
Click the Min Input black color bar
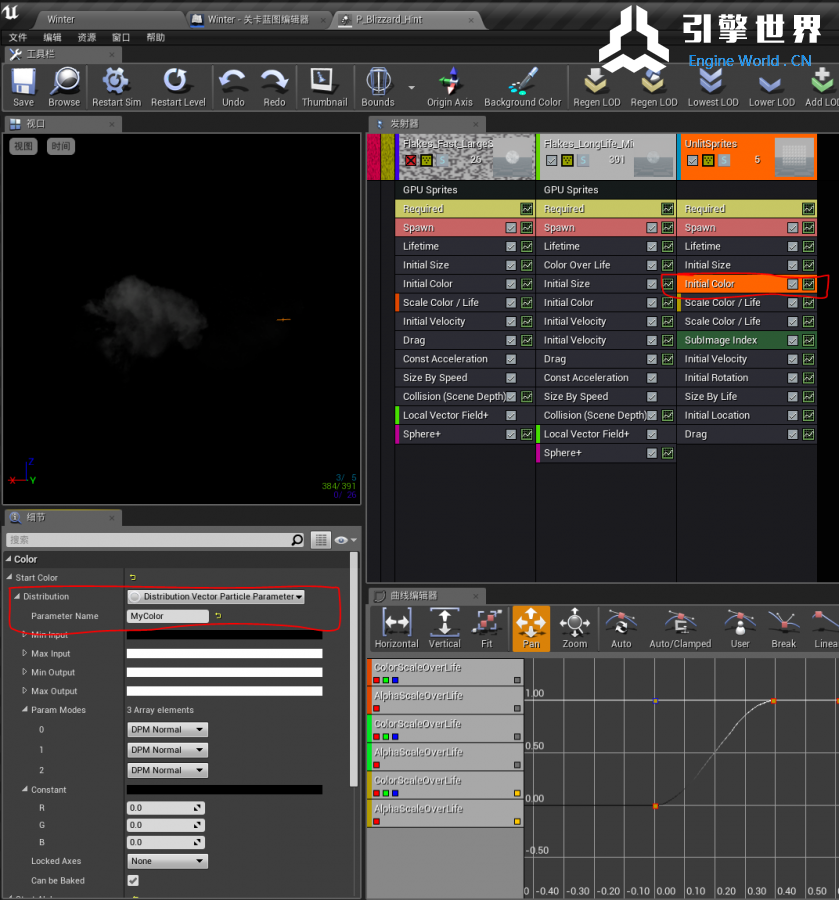tap(224, 635)
